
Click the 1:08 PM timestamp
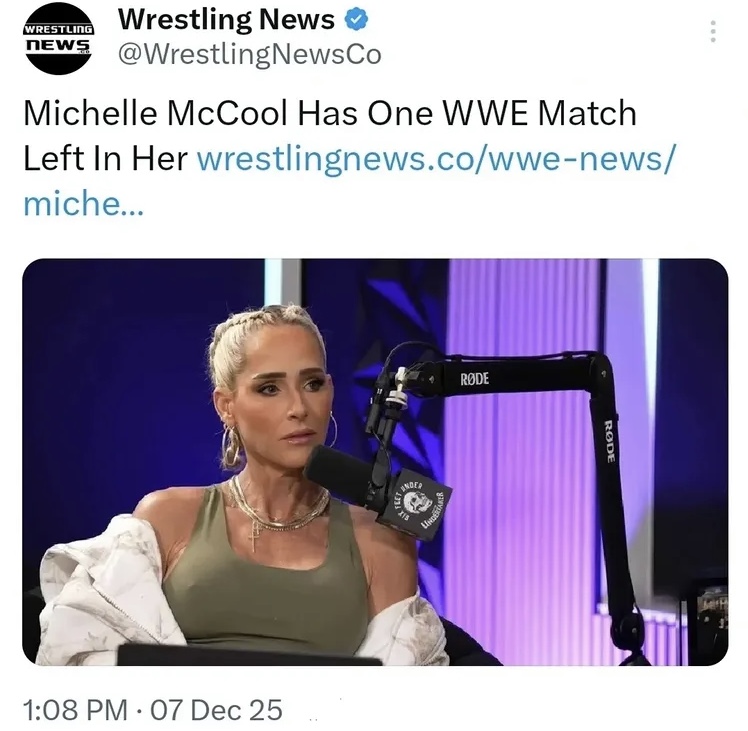(x=75, y=710)
